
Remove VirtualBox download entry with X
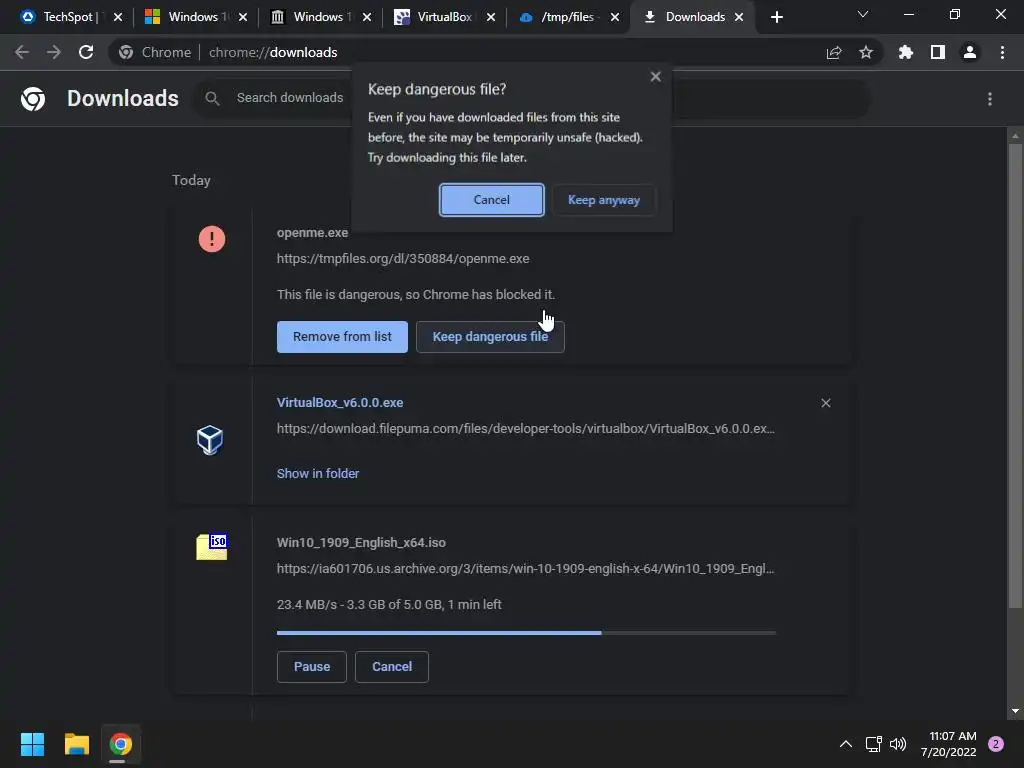point(825,403)
